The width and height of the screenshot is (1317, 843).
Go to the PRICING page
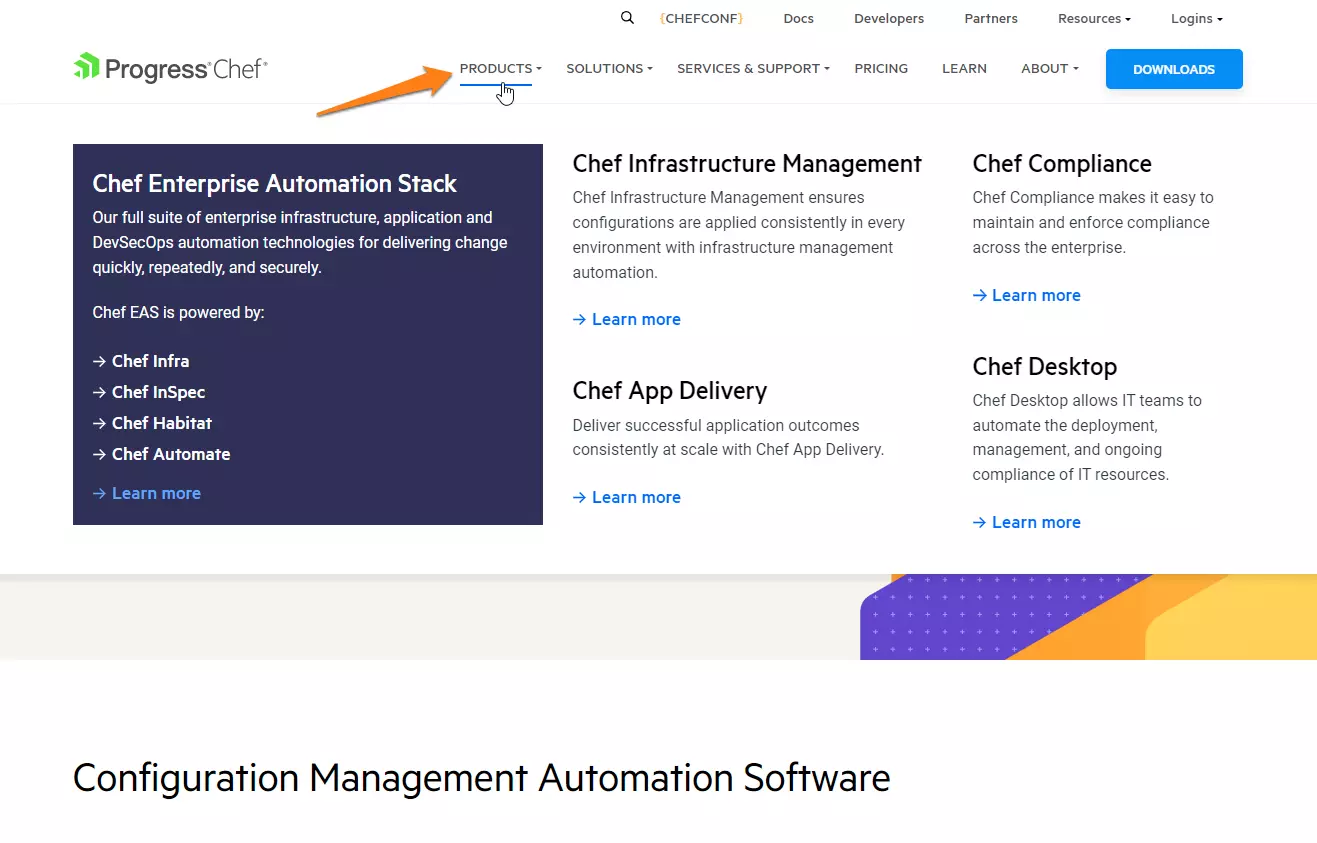coord(881,68)
